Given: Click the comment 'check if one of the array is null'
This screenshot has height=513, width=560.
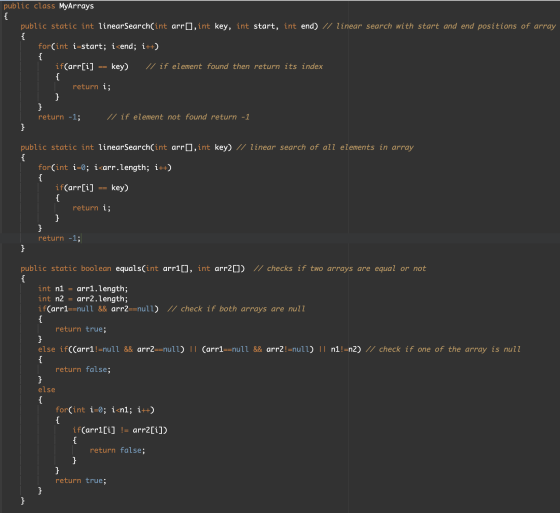Looking at the screenshot, I should click(443, 349).
